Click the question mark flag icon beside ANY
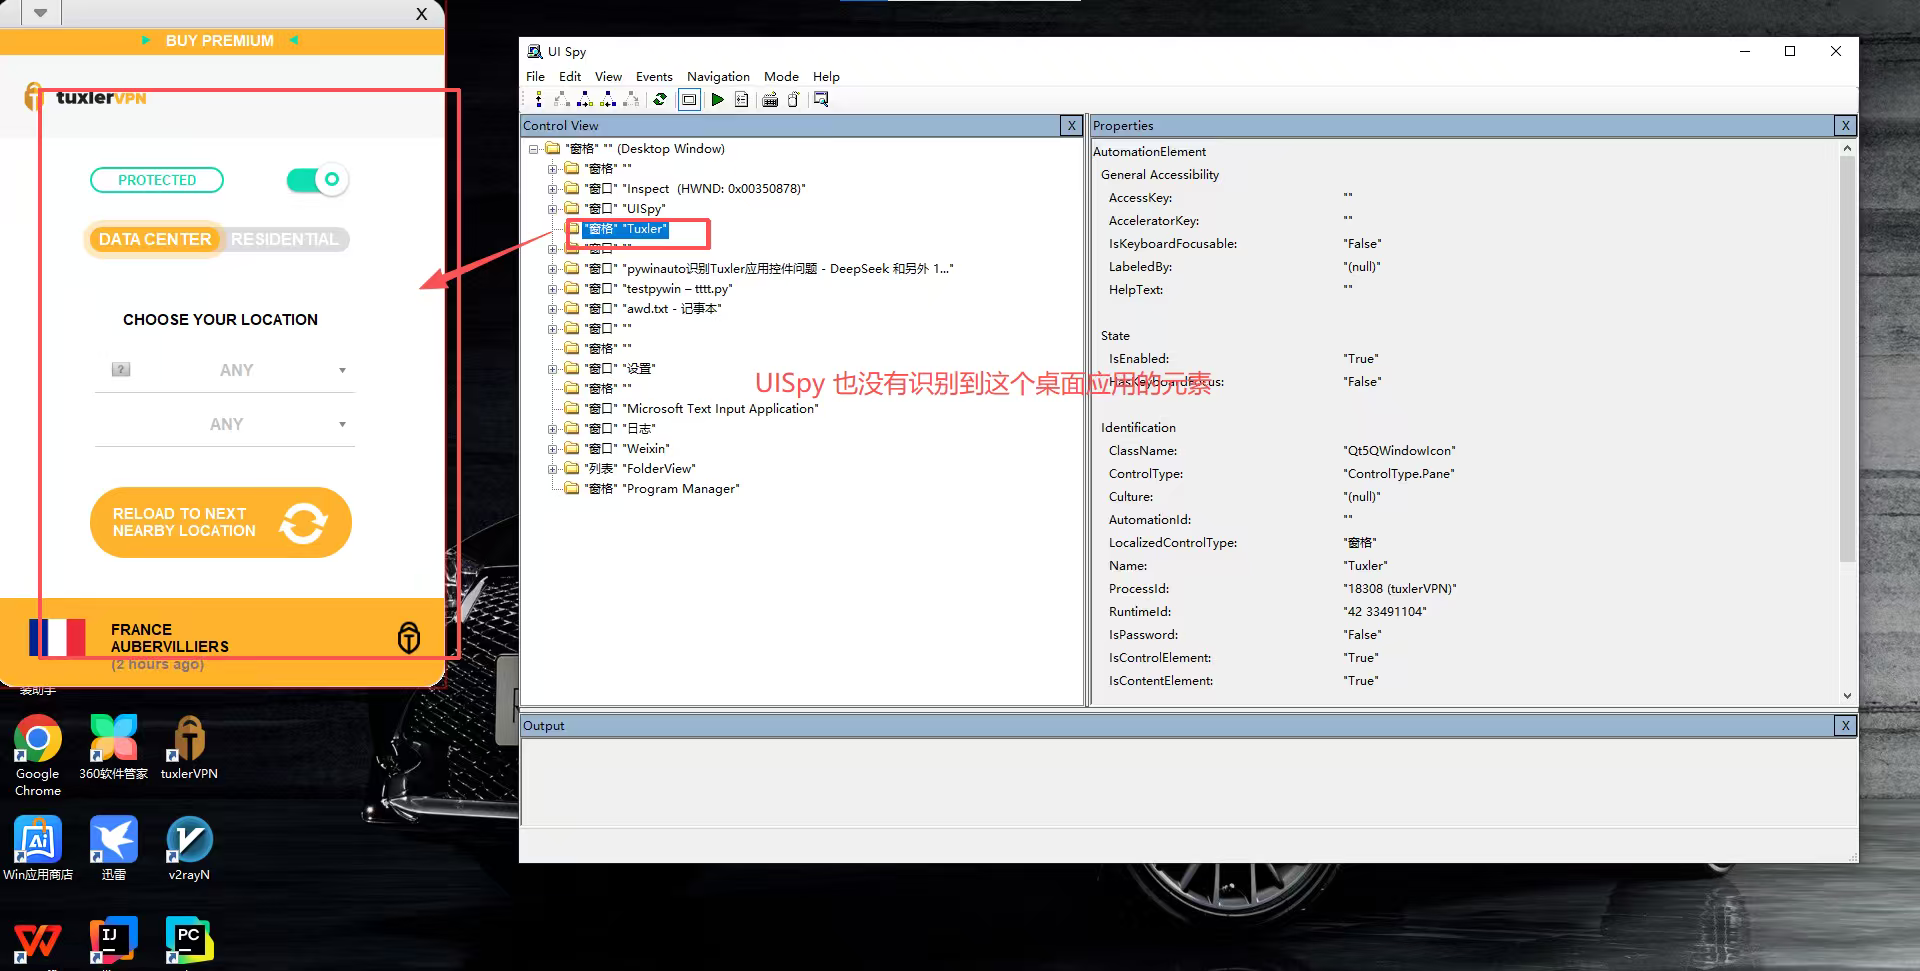The image size is (1920, 971). pyautogui.click(x=121, y=370)
